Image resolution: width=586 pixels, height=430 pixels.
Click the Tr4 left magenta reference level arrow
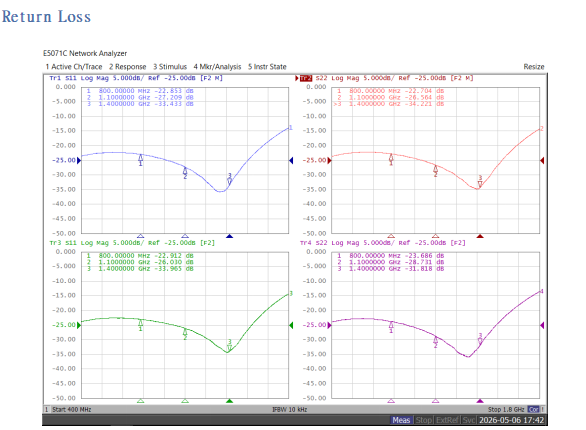(x=329, y=325)
